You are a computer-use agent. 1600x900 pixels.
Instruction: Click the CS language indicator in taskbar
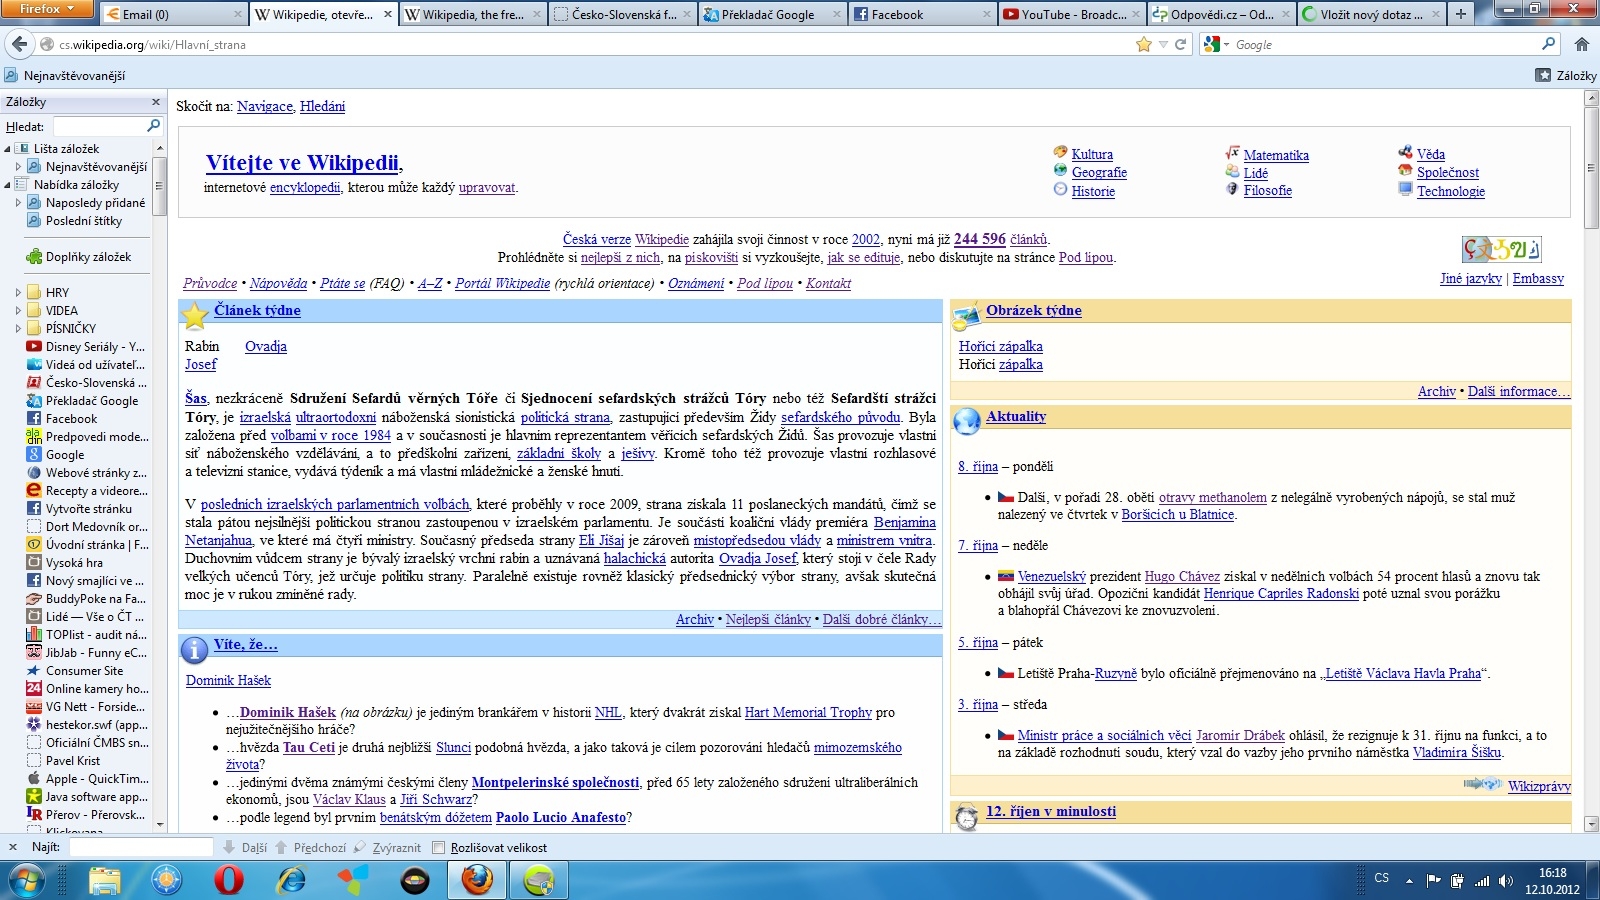click(x=1382, y=878)
